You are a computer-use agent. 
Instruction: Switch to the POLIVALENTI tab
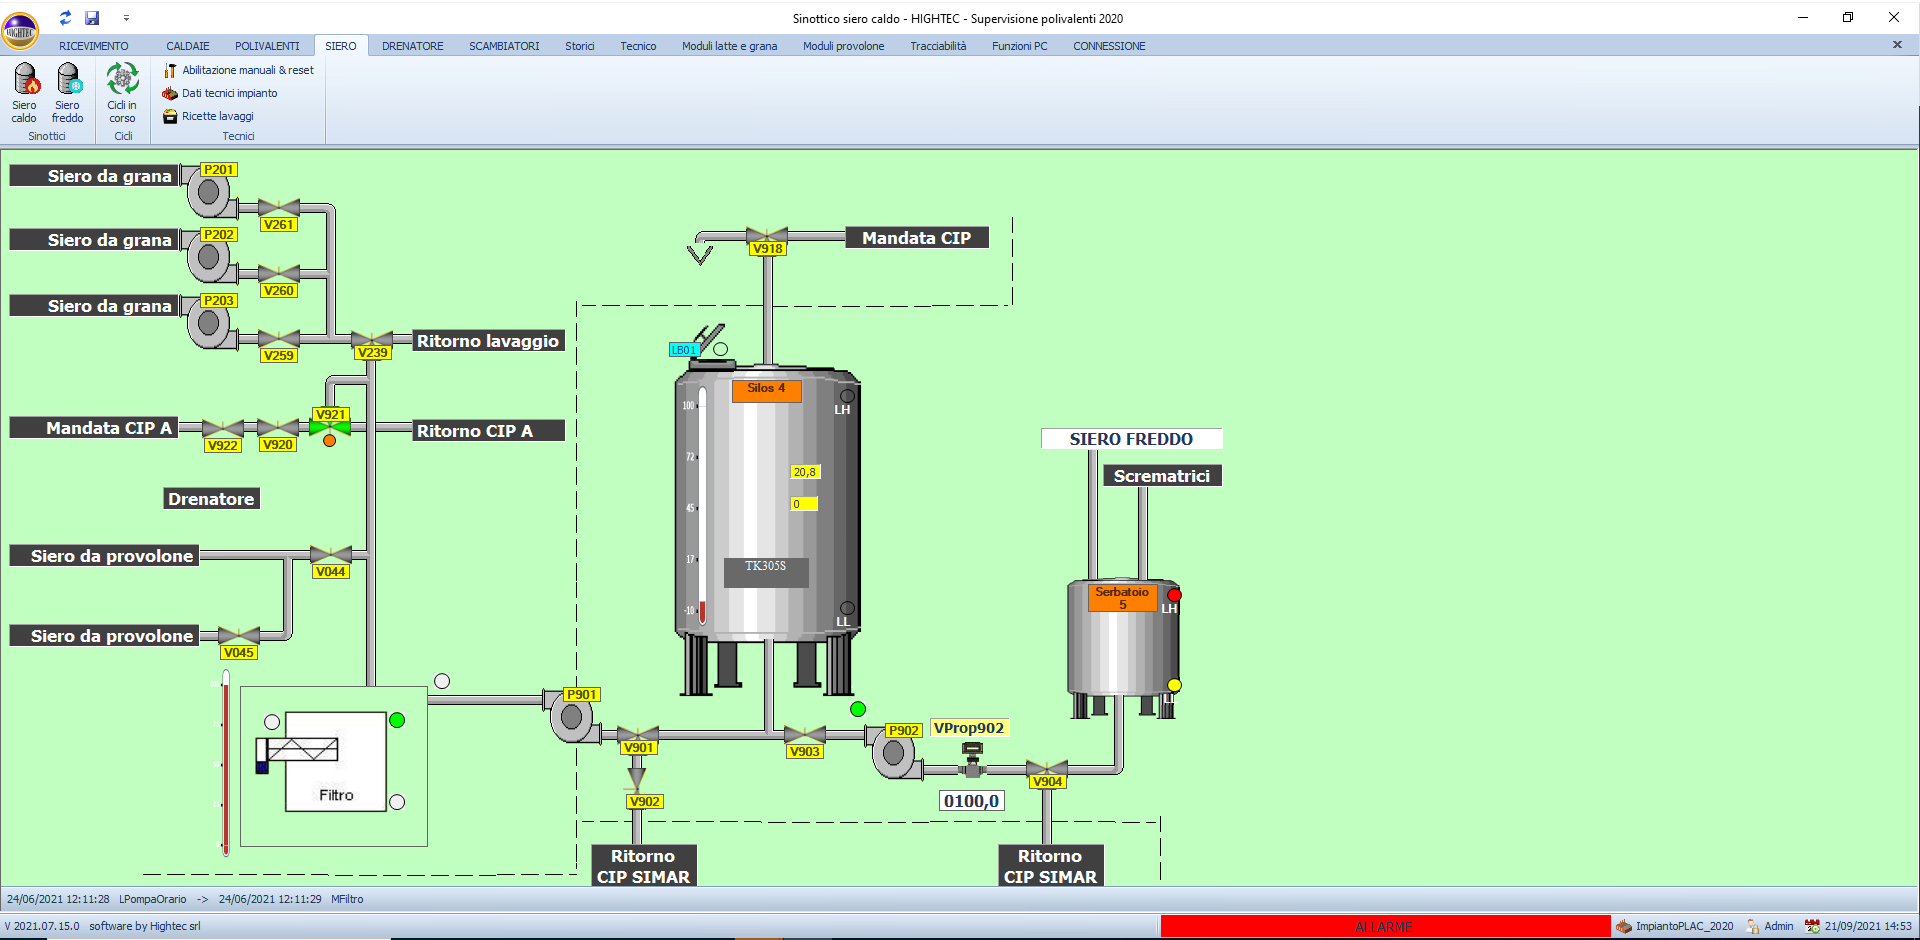click(267, 46)
